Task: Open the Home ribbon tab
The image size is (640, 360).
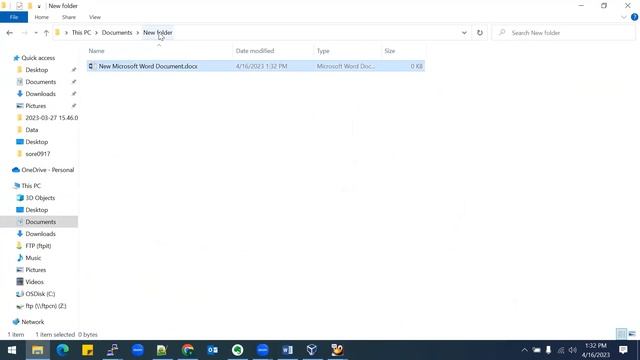Action: click(x=42, y=17)
